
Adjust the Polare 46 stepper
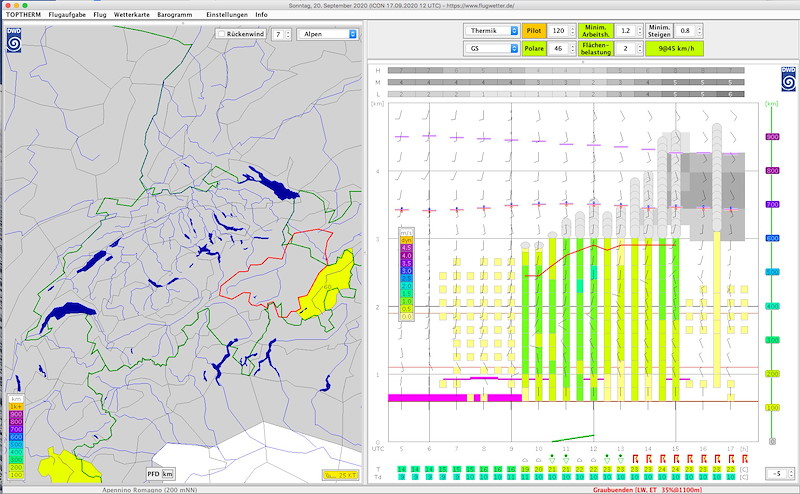point(572,48)
